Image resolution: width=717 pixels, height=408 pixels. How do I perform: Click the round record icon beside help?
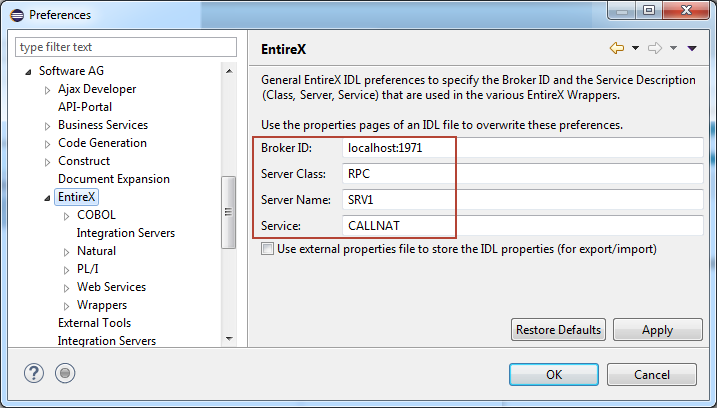(65, 373)
